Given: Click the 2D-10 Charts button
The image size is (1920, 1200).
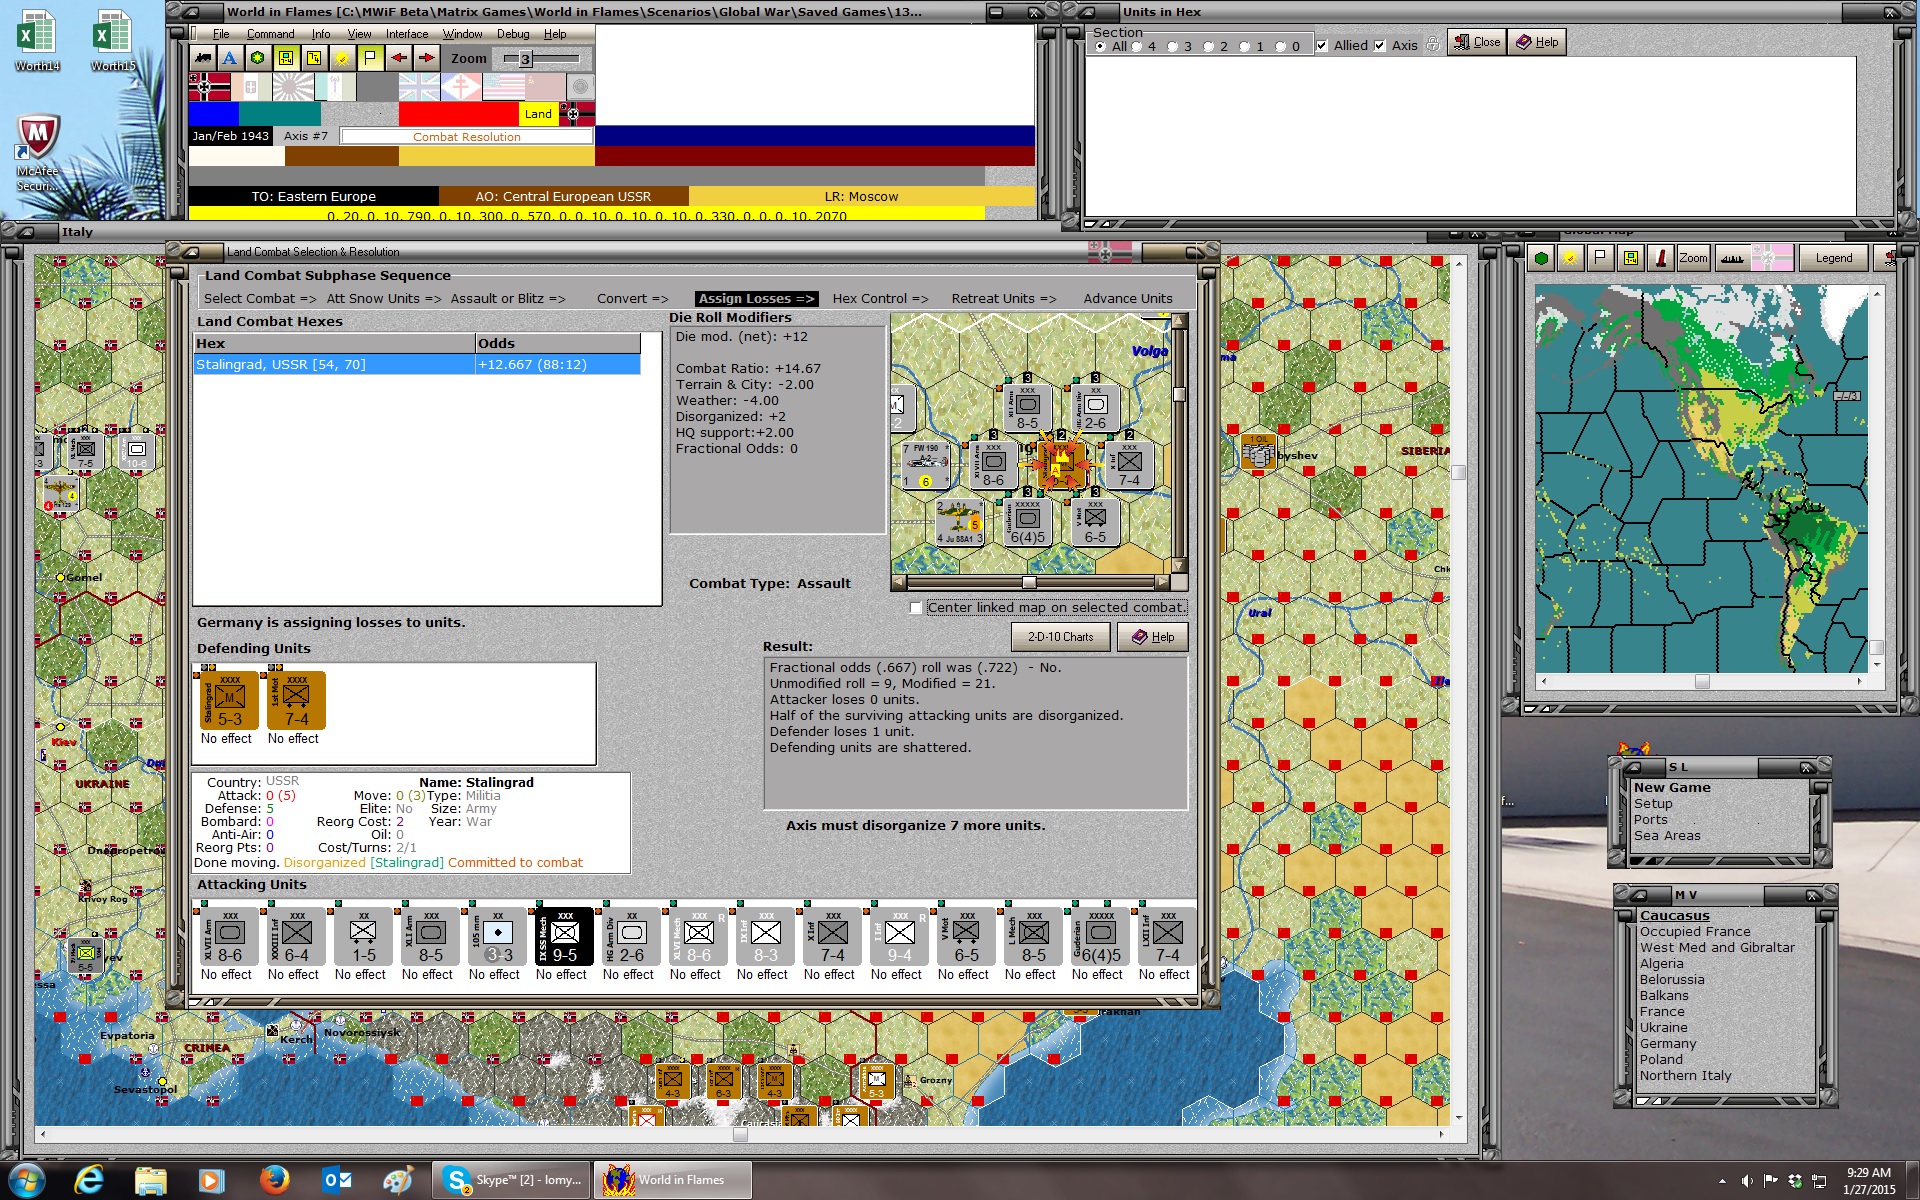Looking at the screenshot, I should (1061, 637).
